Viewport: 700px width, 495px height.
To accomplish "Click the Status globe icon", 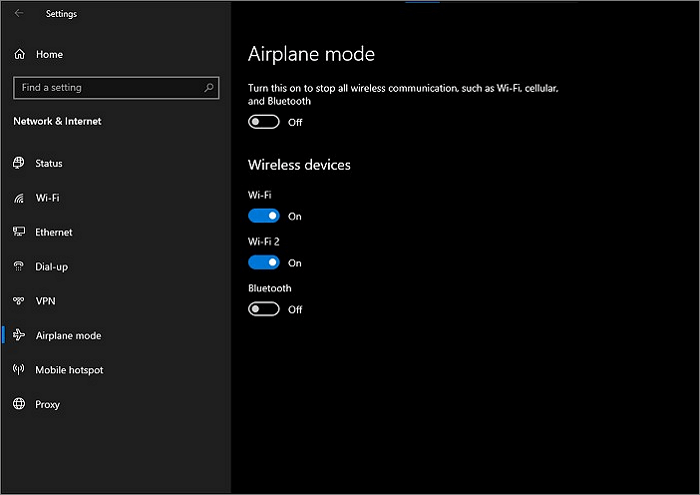I will (18, 163).
